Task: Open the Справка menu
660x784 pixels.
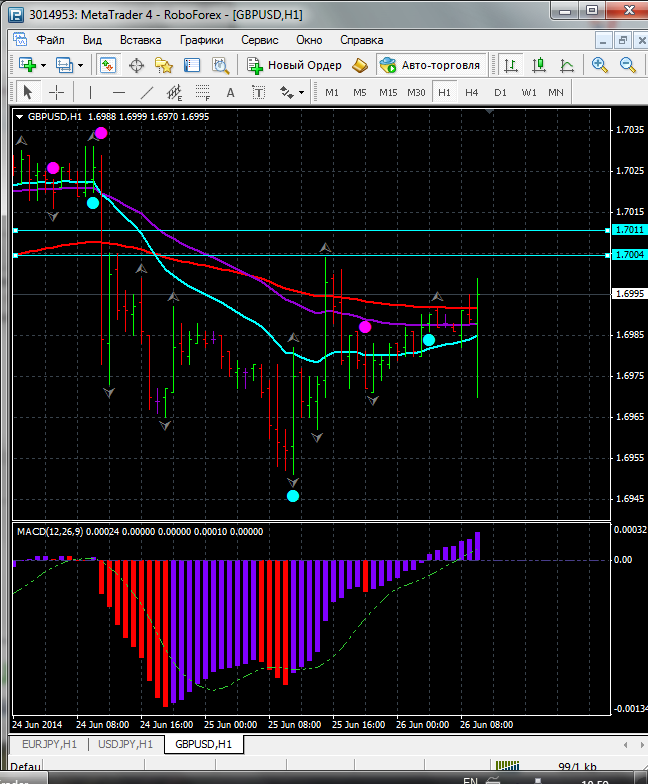Action: pos(362,40)
